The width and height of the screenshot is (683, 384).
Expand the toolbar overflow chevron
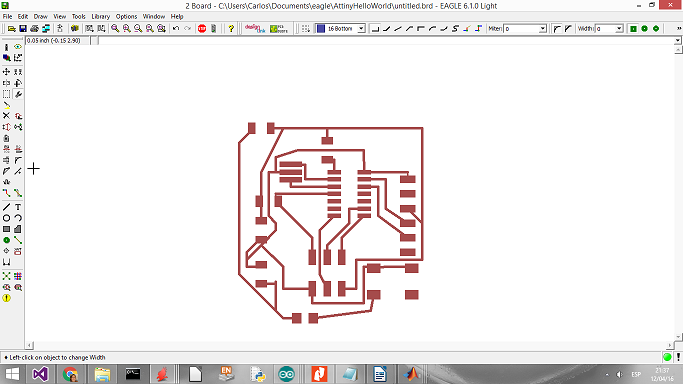click(679, 29)
